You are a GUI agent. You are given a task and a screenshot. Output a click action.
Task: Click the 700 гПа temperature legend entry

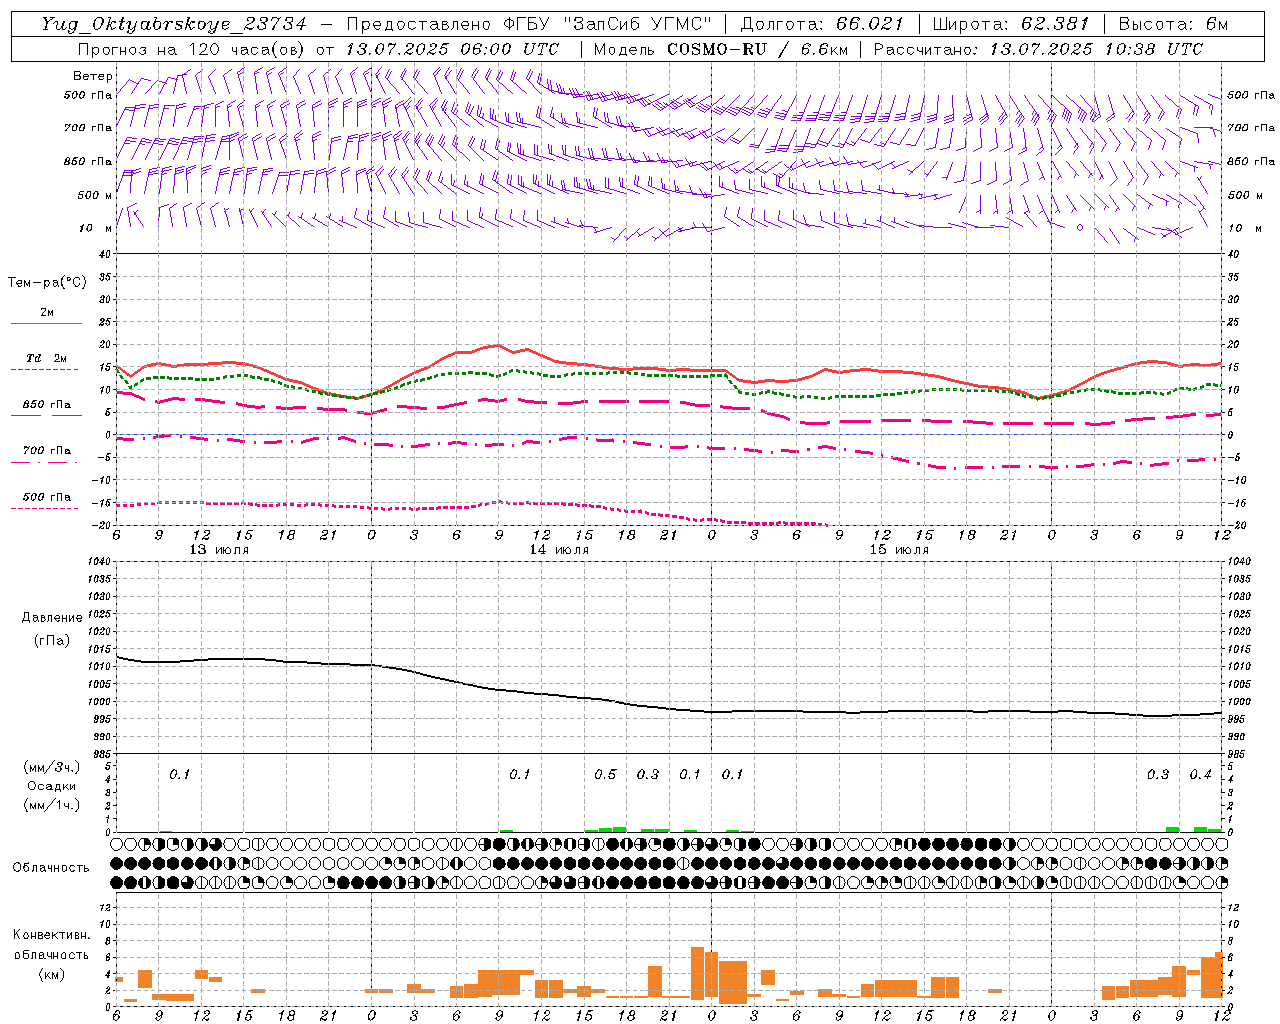point(46,455)
